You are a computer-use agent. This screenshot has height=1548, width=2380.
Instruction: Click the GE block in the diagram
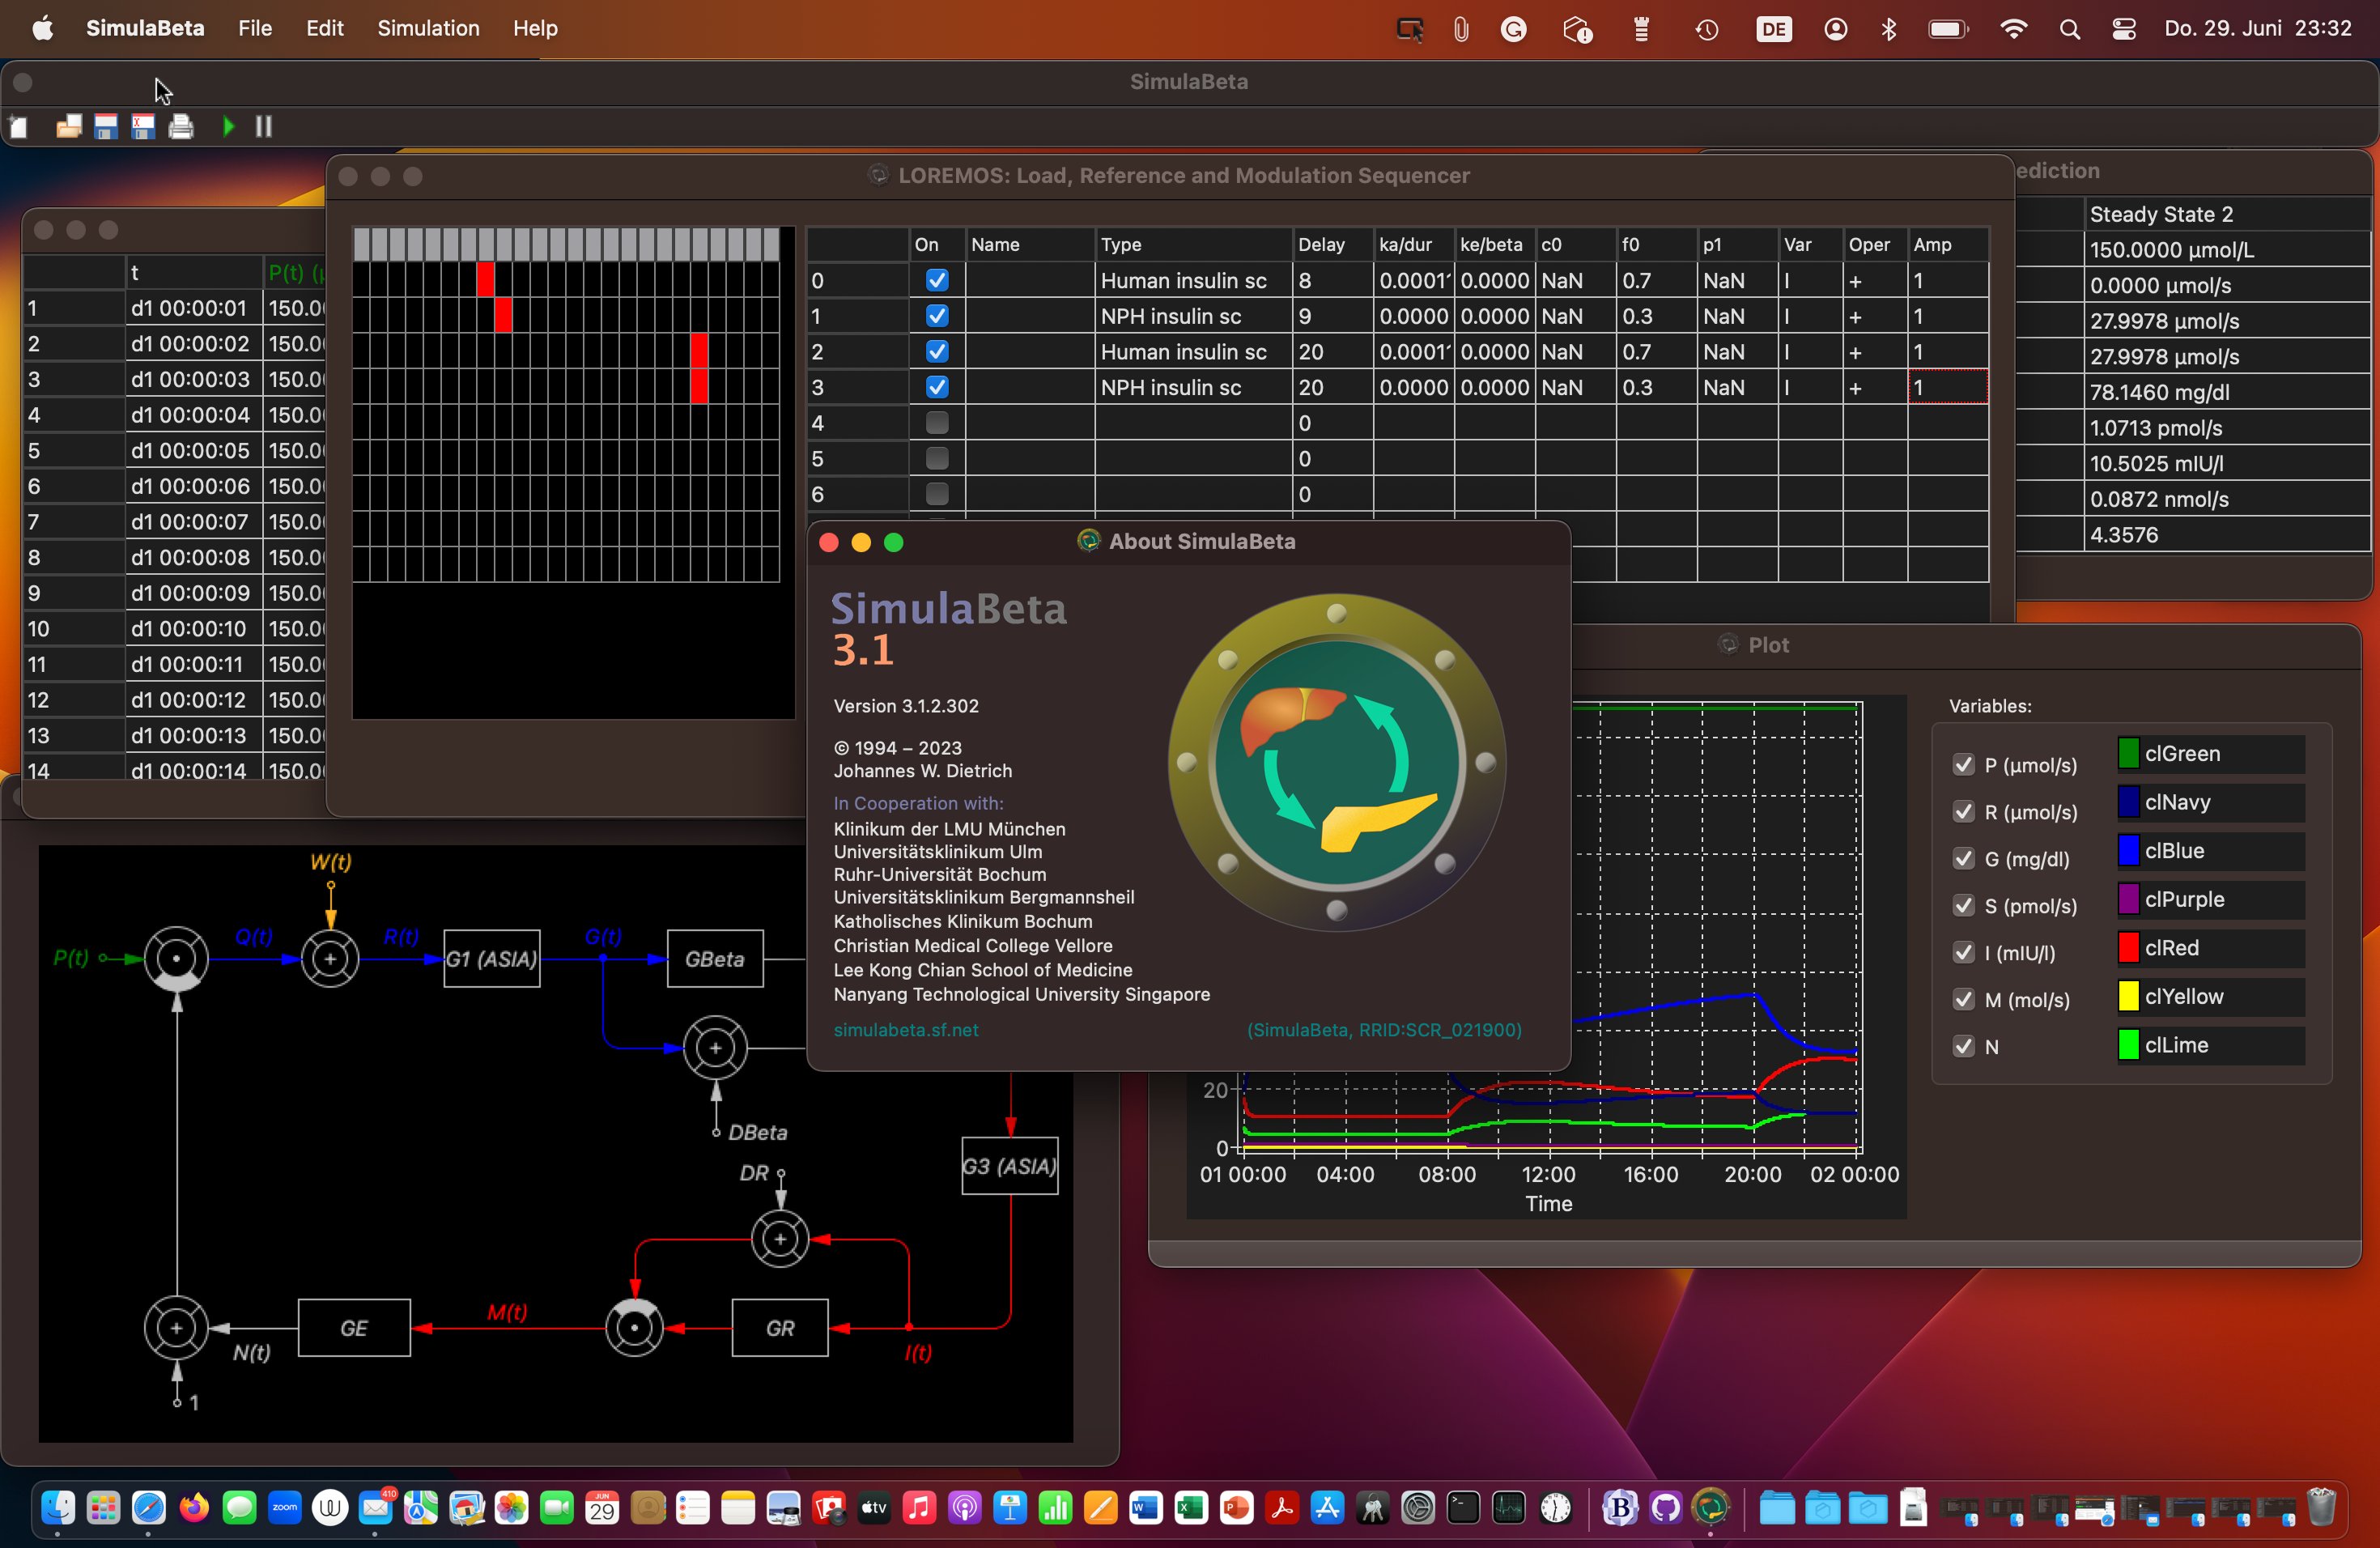point(354,1328)
